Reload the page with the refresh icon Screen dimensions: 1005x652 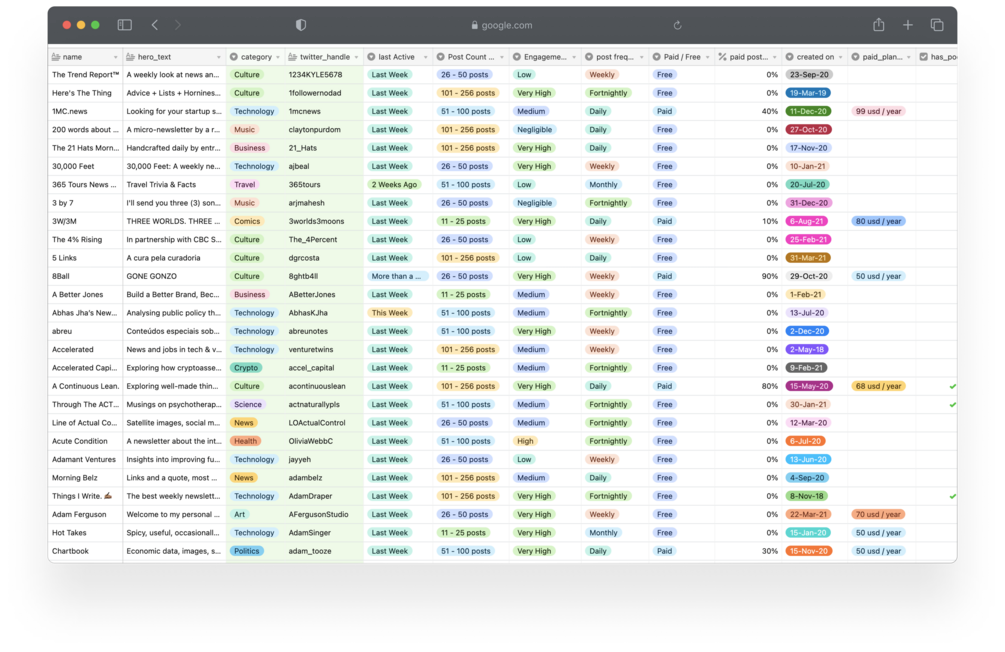(x=677, y=25)
